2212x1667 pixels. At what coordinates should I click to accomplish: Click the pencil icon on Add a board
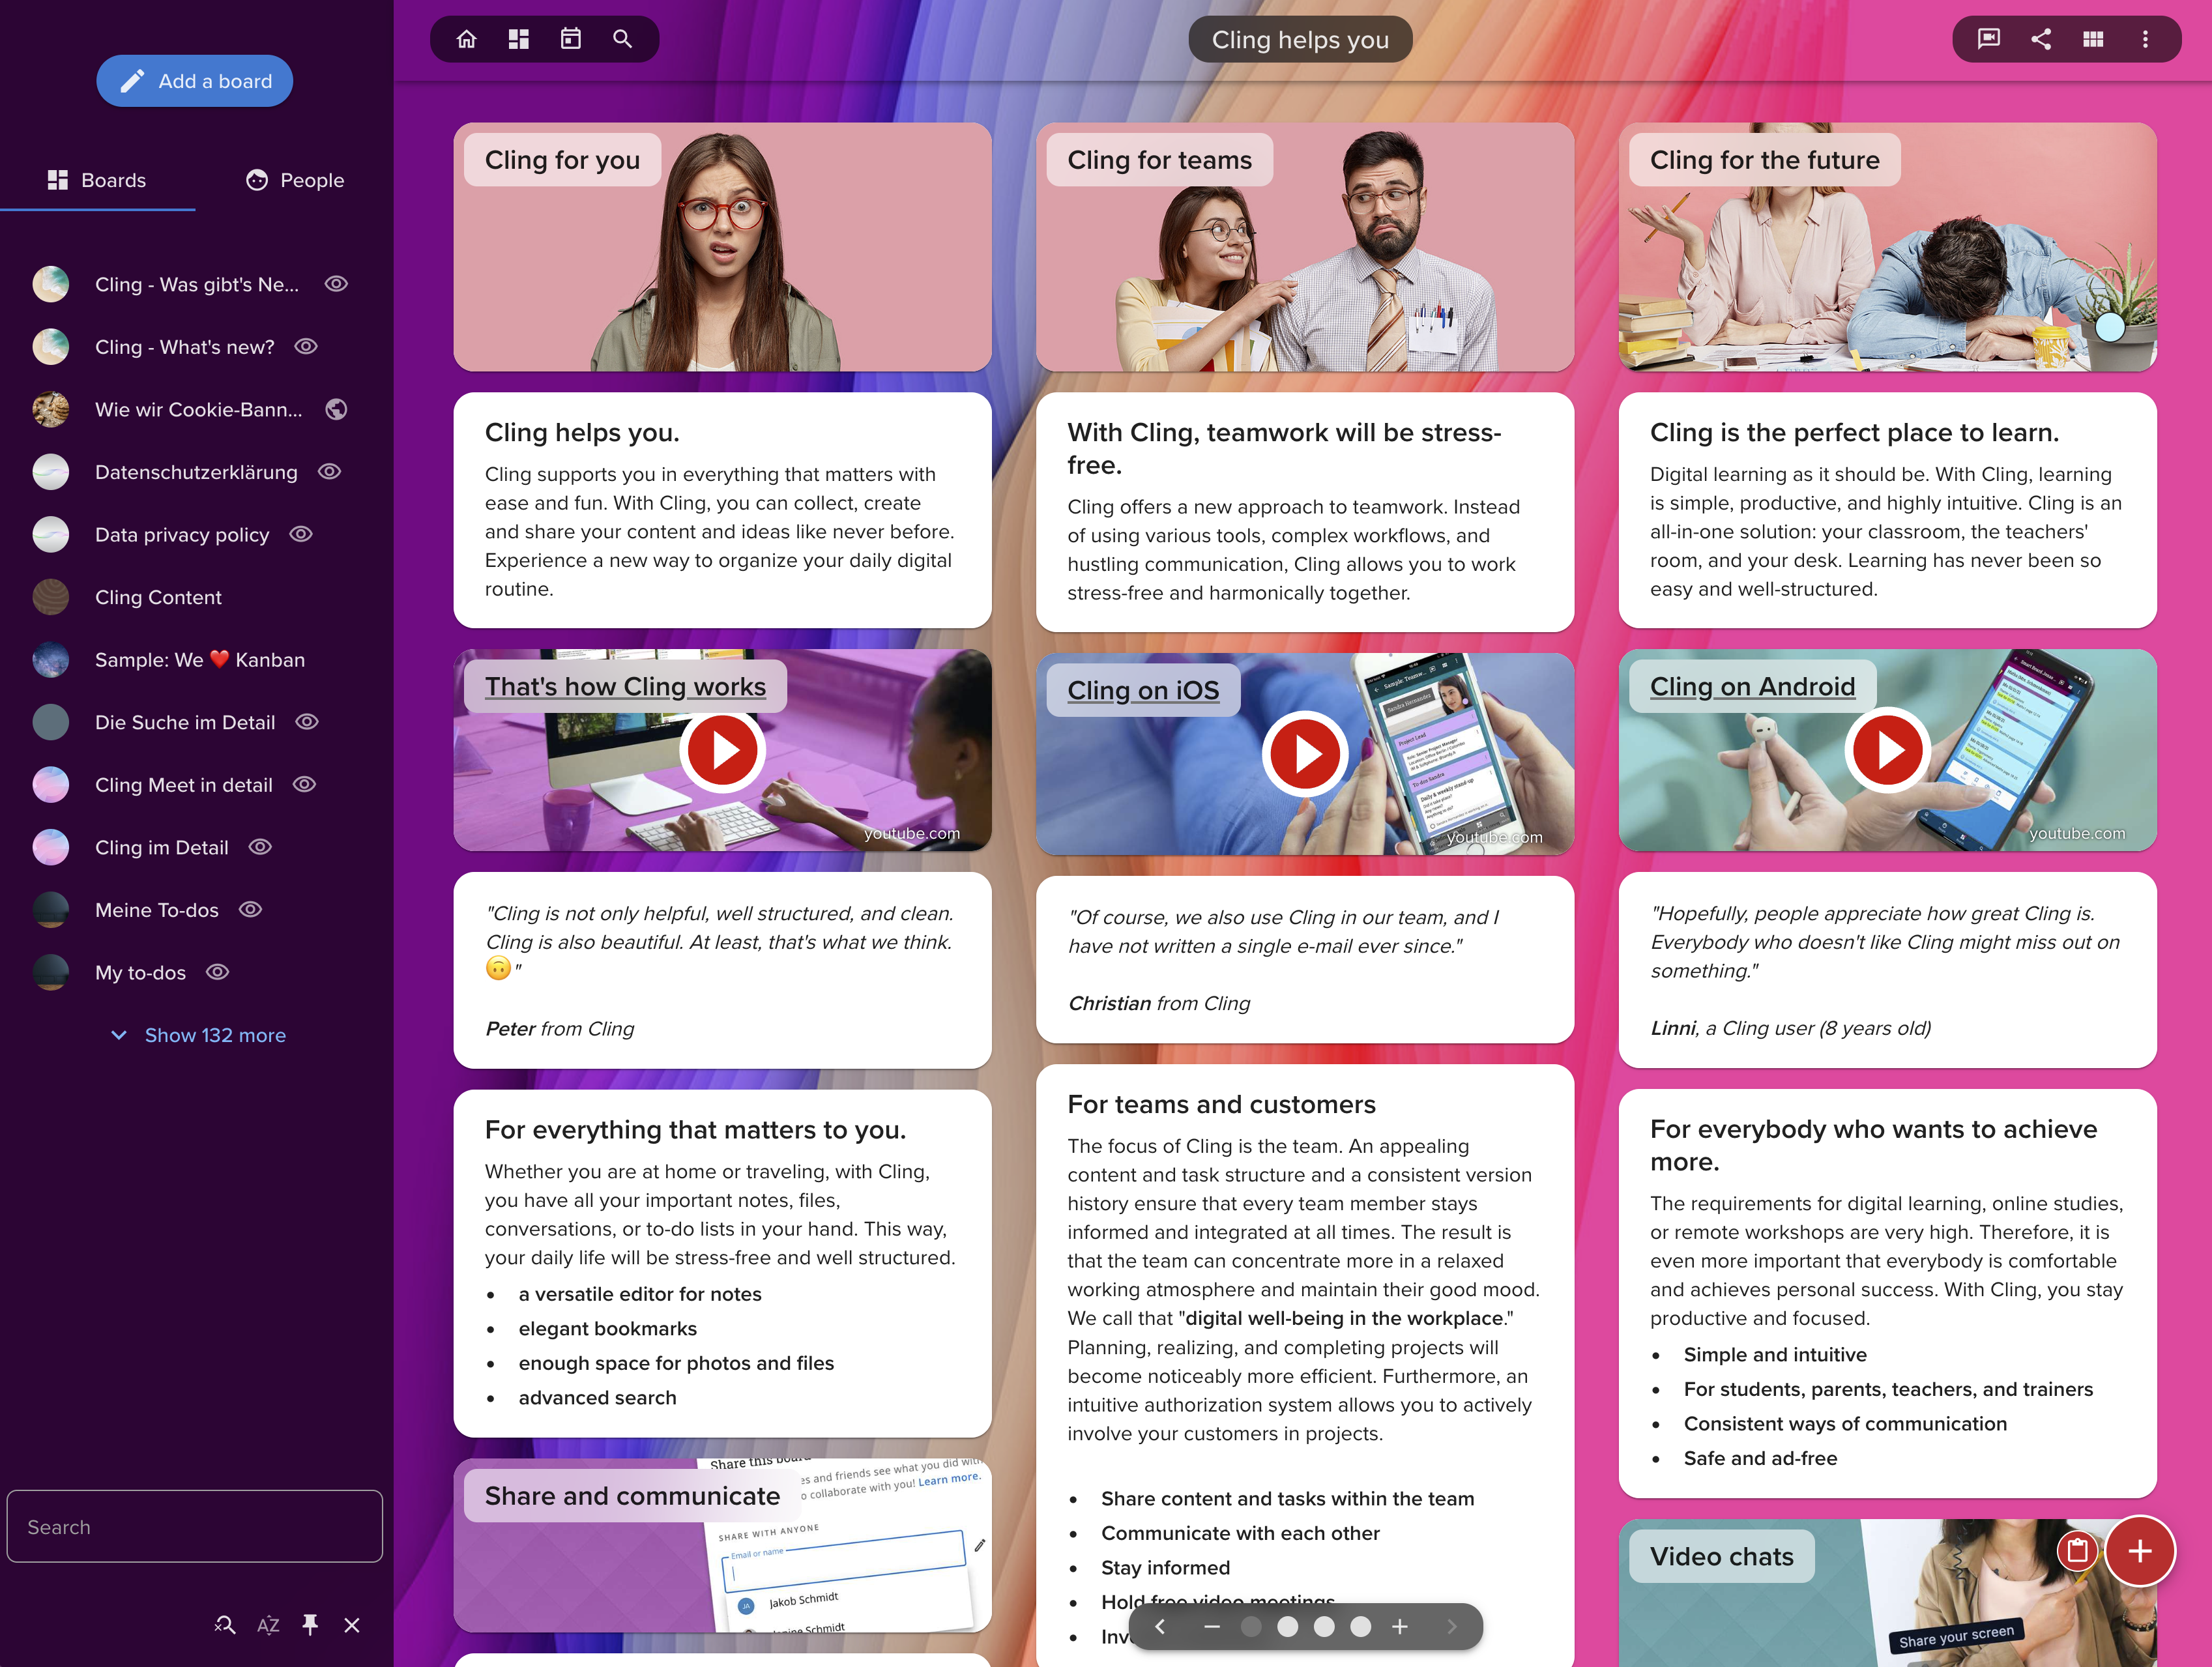click(x=132, y=81)
